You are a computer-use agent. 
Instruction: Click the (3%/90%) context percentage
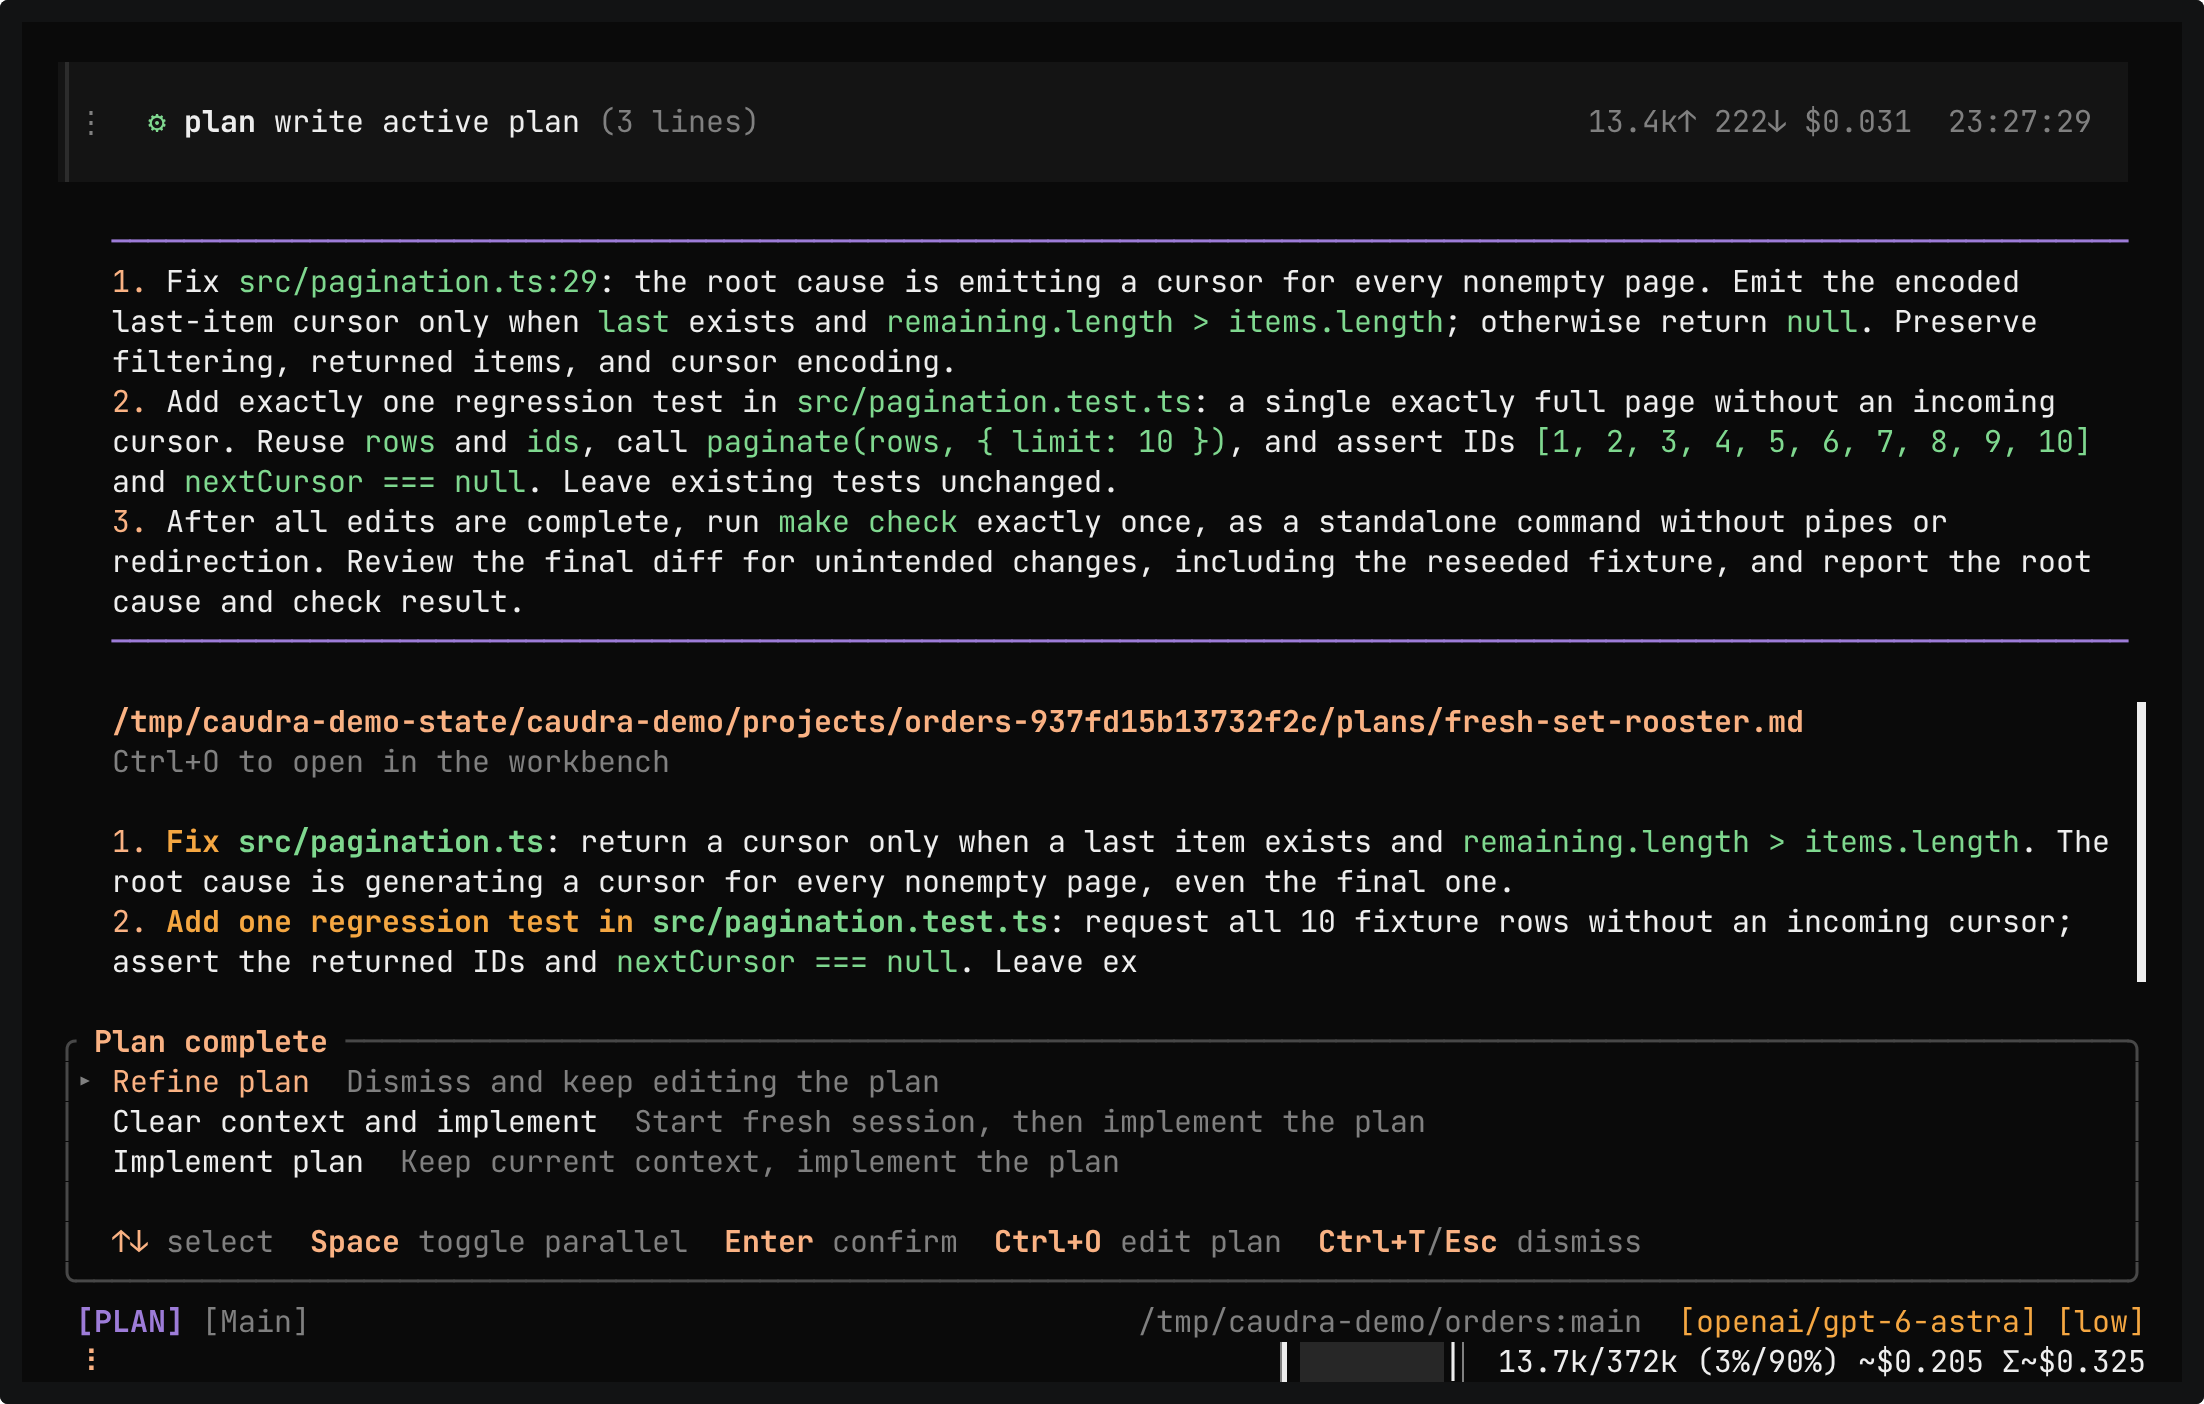coord(1767,1362)
